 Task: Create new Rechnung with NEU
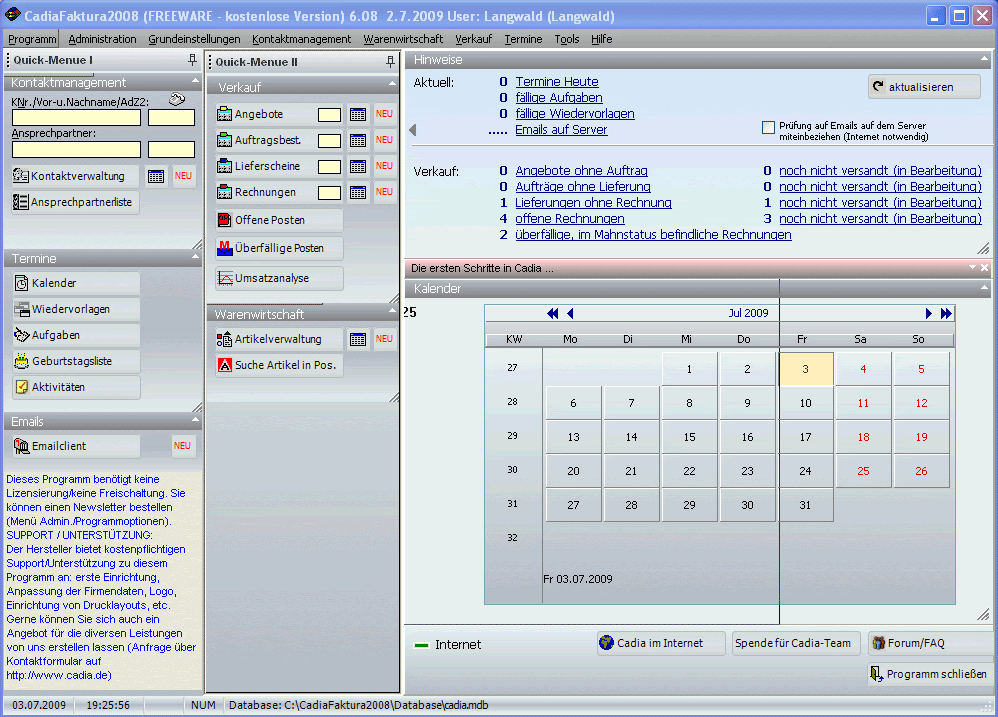pos(384,193)
